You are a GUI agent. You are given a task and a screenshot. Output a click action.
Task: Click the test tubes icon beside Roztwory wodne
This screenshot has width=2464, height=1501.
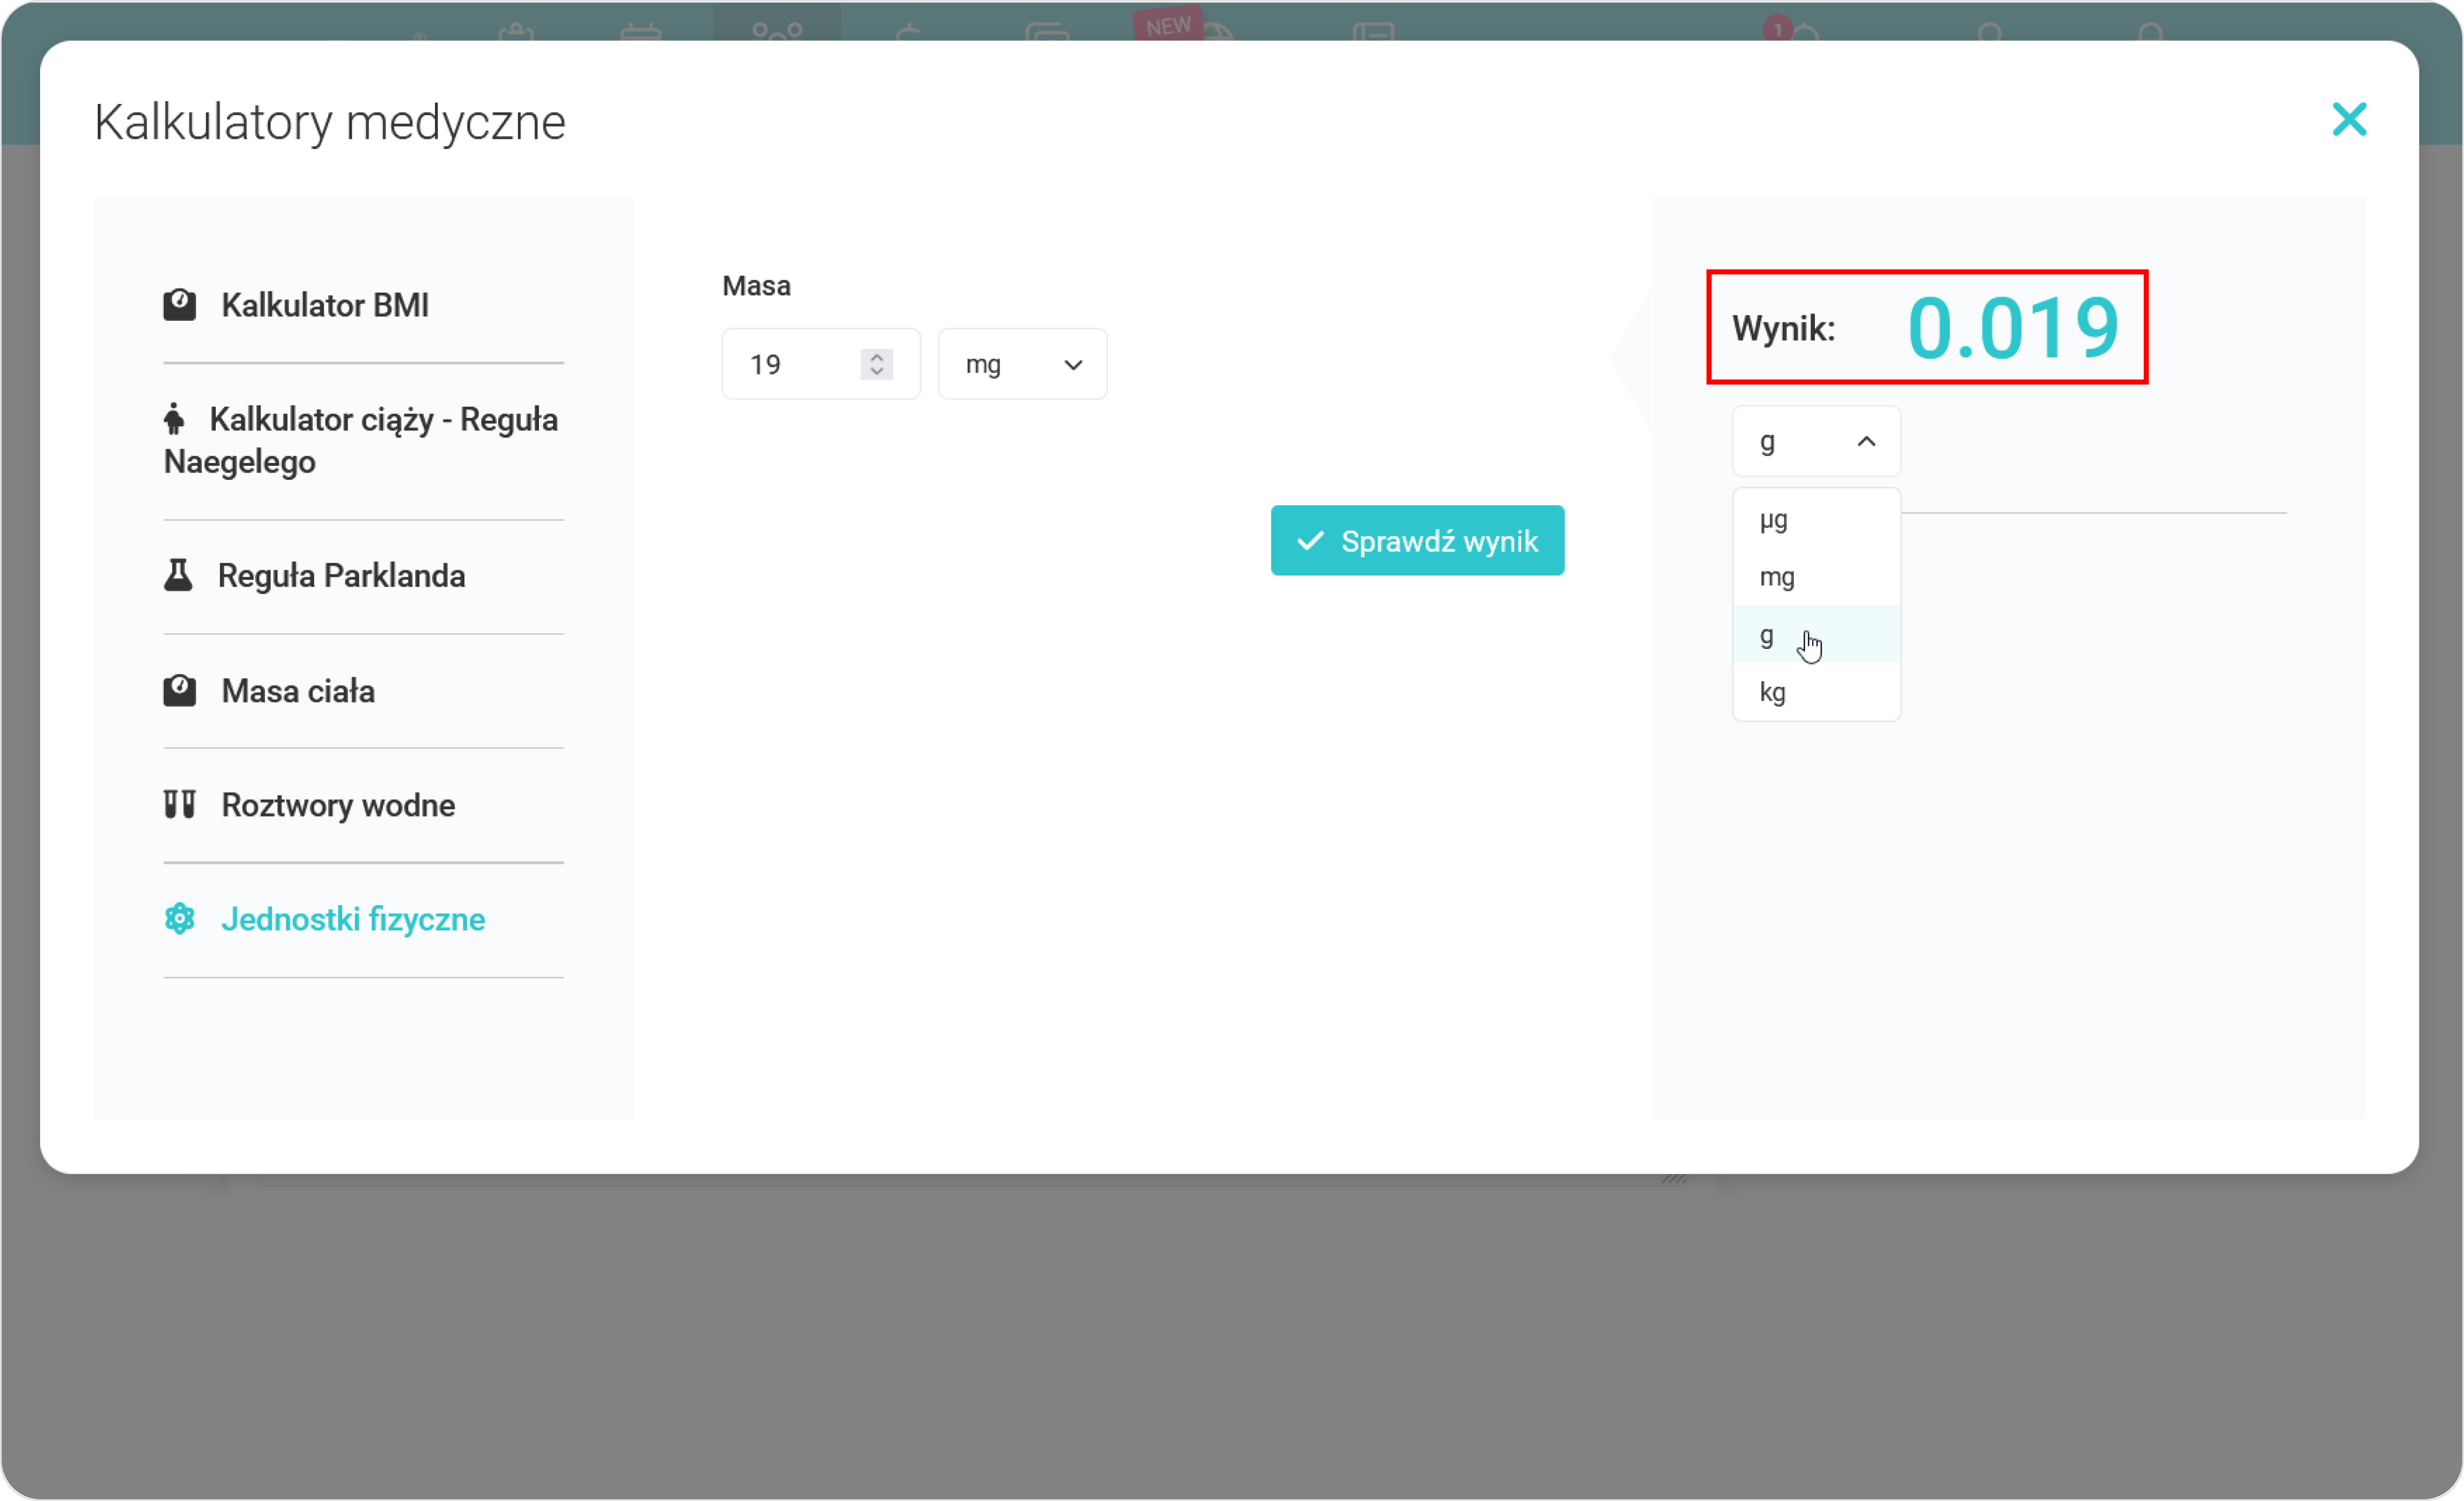(x=180, y=804)
